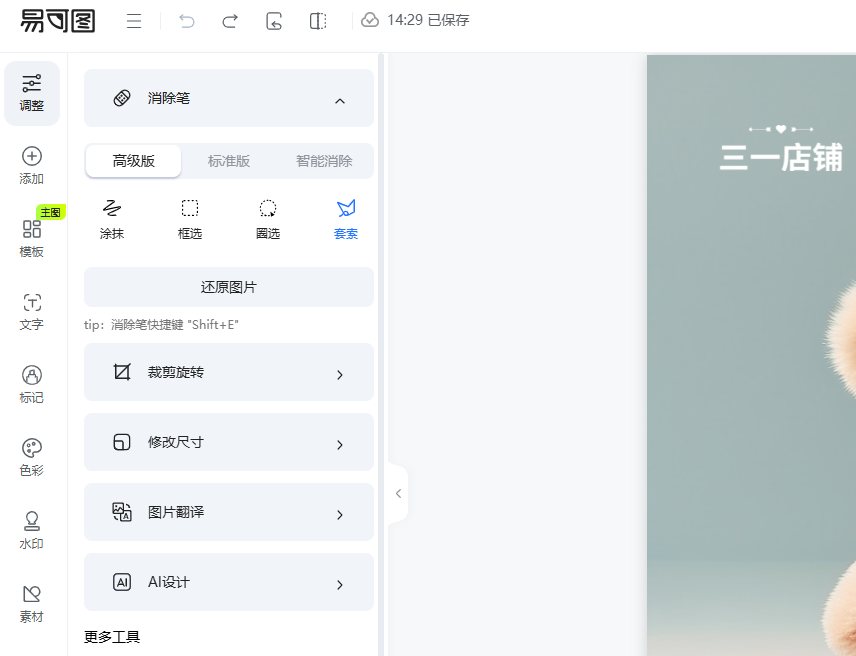Viewport: 856px width, 656px height.
Task: Select the 圈选 circle selection tool
Action: (x=268, y=219)
